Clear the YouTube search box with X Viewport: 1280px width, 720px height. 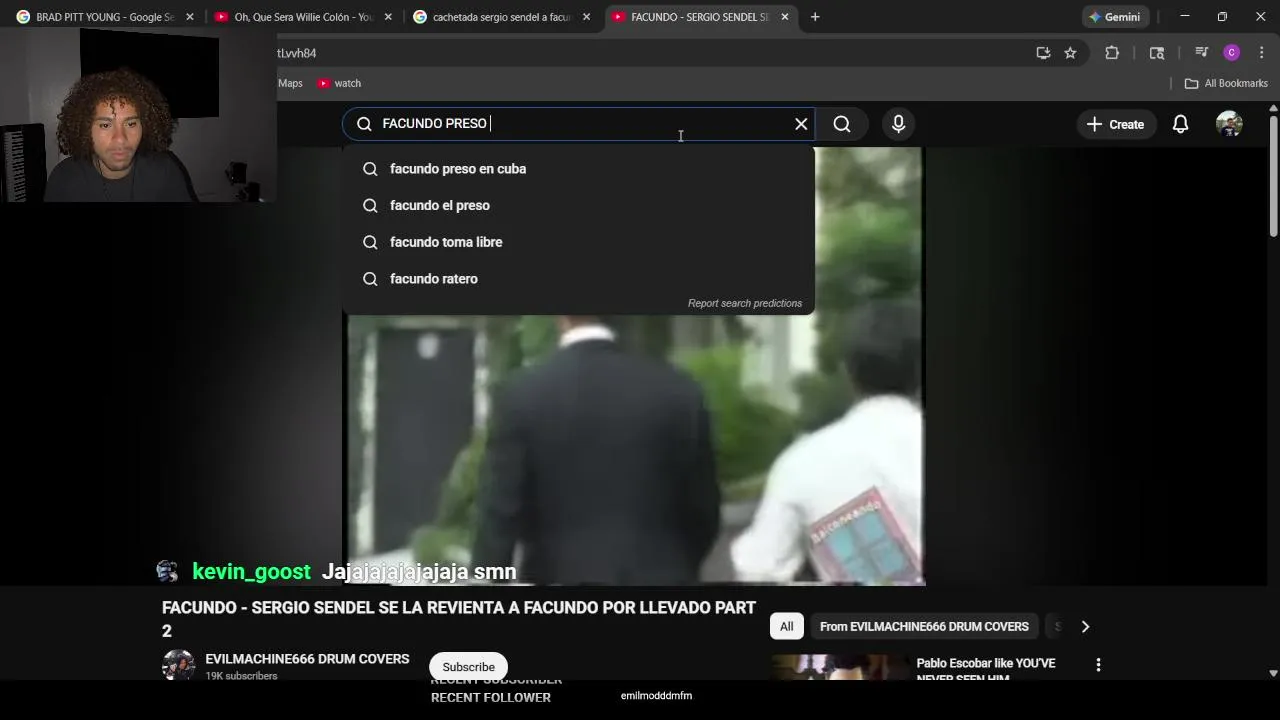click(801, 124)
